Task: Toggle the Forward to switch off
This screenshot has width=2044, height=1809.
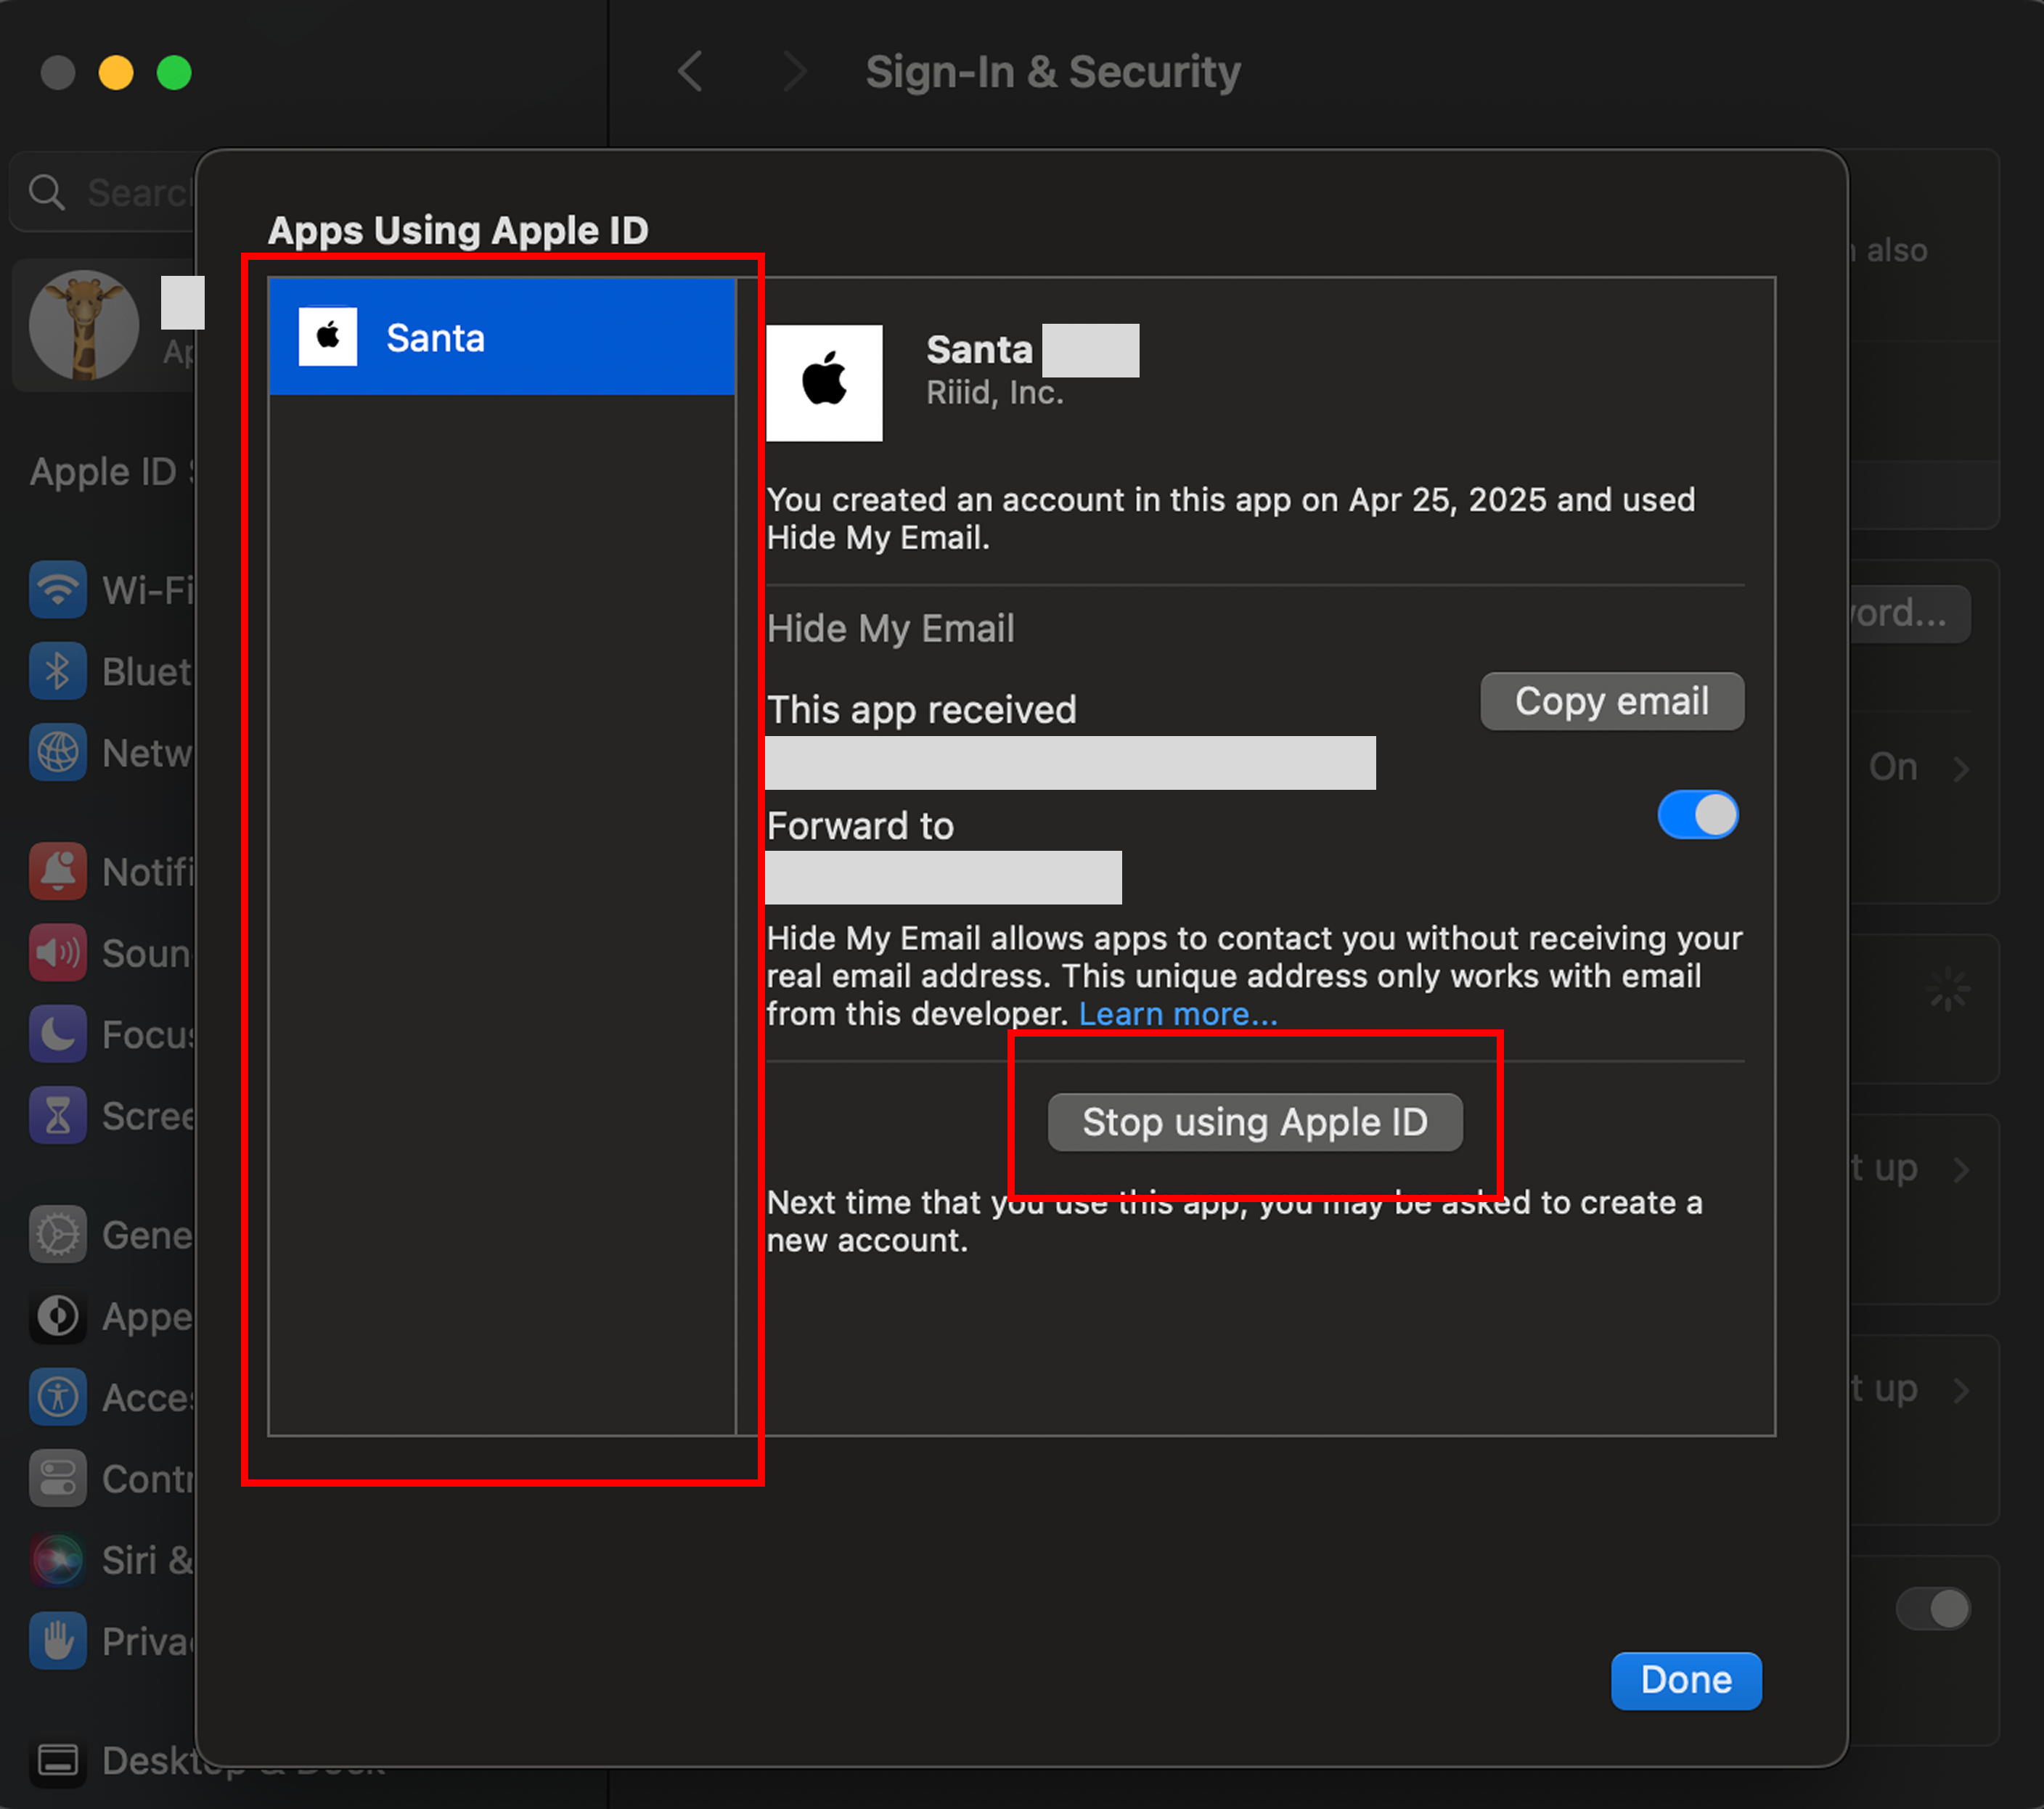Action: pyautogui.click(x=1697, y=814)
